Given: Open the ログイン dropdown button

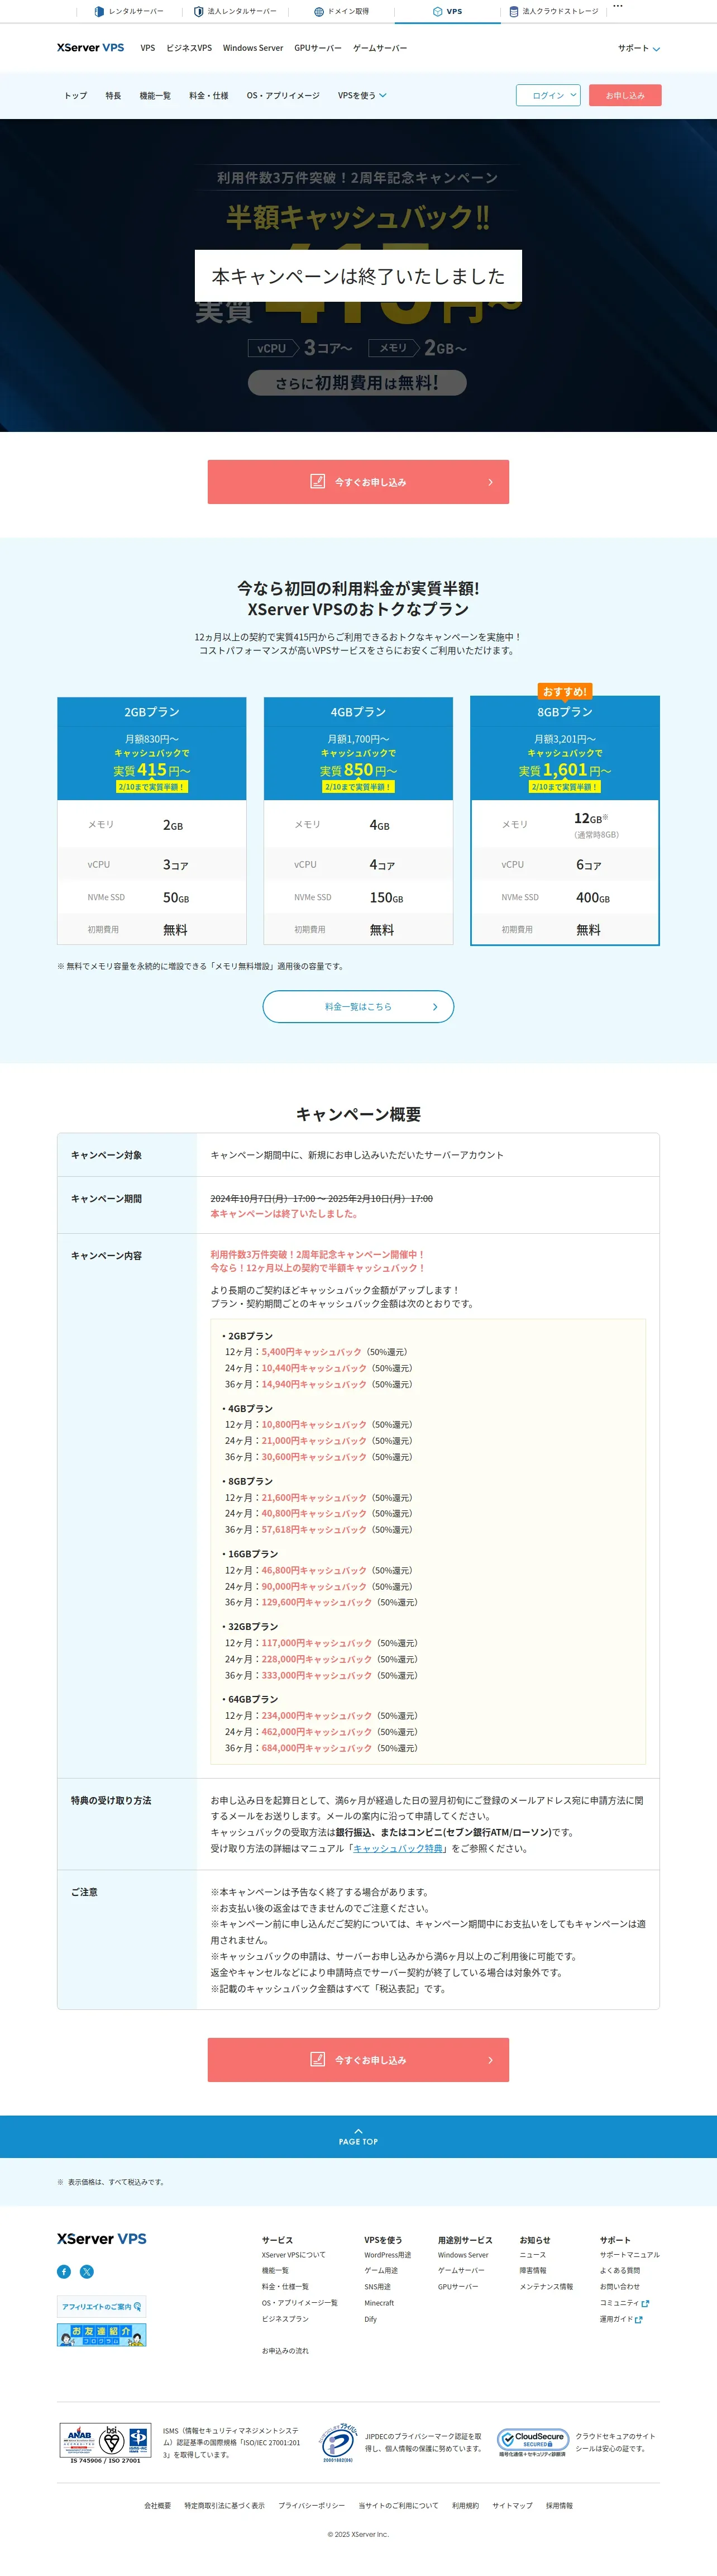Looking at the screenshot, I should click(x=548, y=96).
